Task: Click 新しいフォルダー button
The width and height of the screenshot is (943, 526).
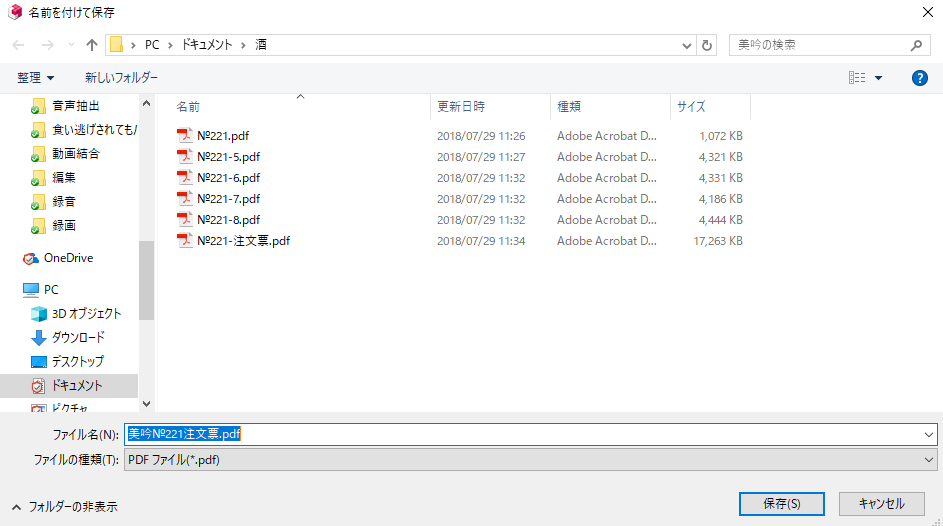Action: tap(121, 78)
